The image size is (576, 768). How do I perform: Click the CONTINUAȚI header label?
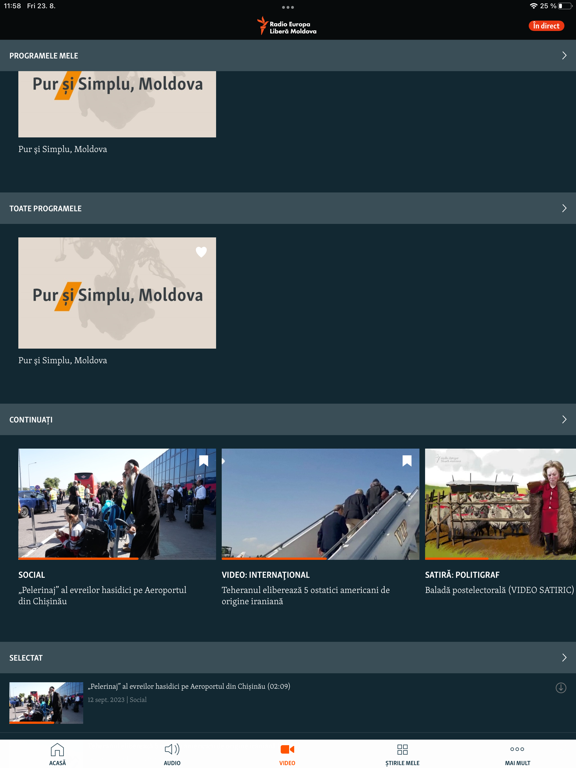click(x=31, y=420)
